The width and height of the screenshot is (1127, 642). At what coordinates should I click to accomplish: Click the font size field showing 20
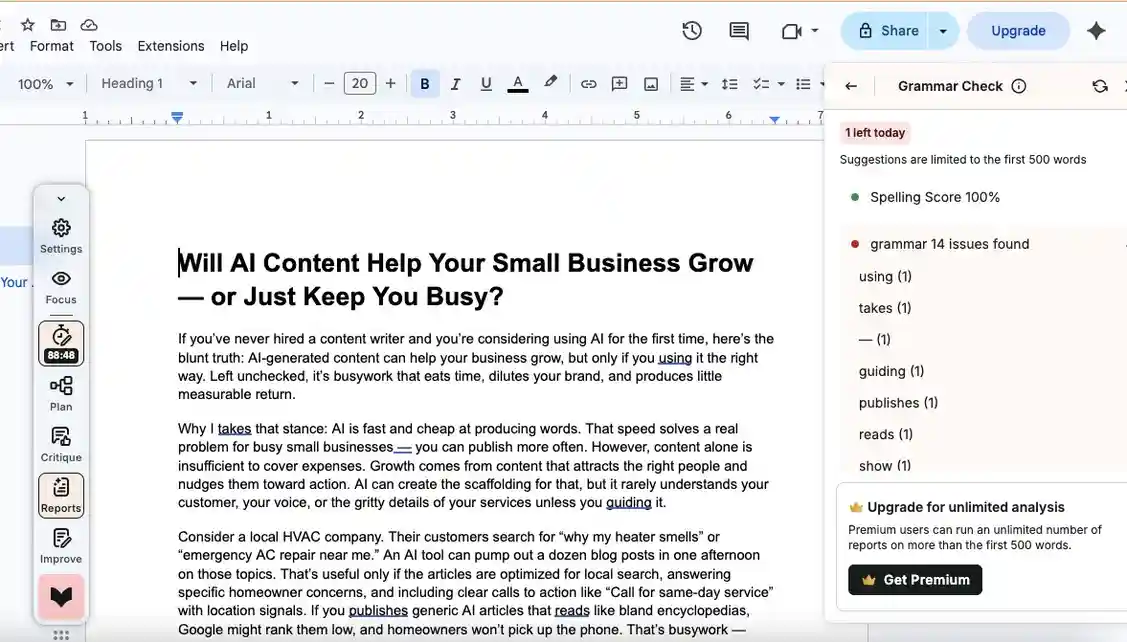click(x=360, y=83)
